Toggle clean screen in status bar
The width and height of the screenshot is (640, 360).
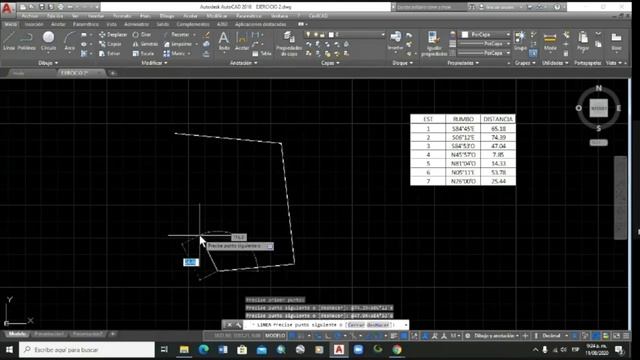(616, 336)
